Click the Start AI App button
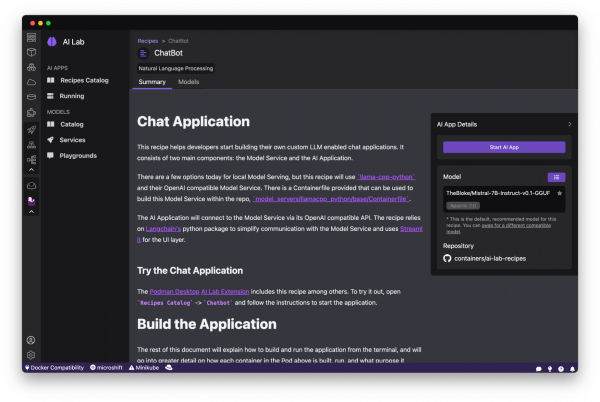This screenshot has width=600, height=402. [504, 147]
